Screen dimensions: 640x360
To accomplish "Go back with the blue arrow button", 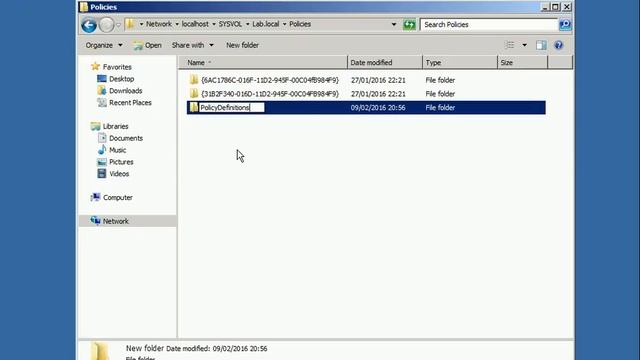I will pyautogui.click(x=89, y=25).
